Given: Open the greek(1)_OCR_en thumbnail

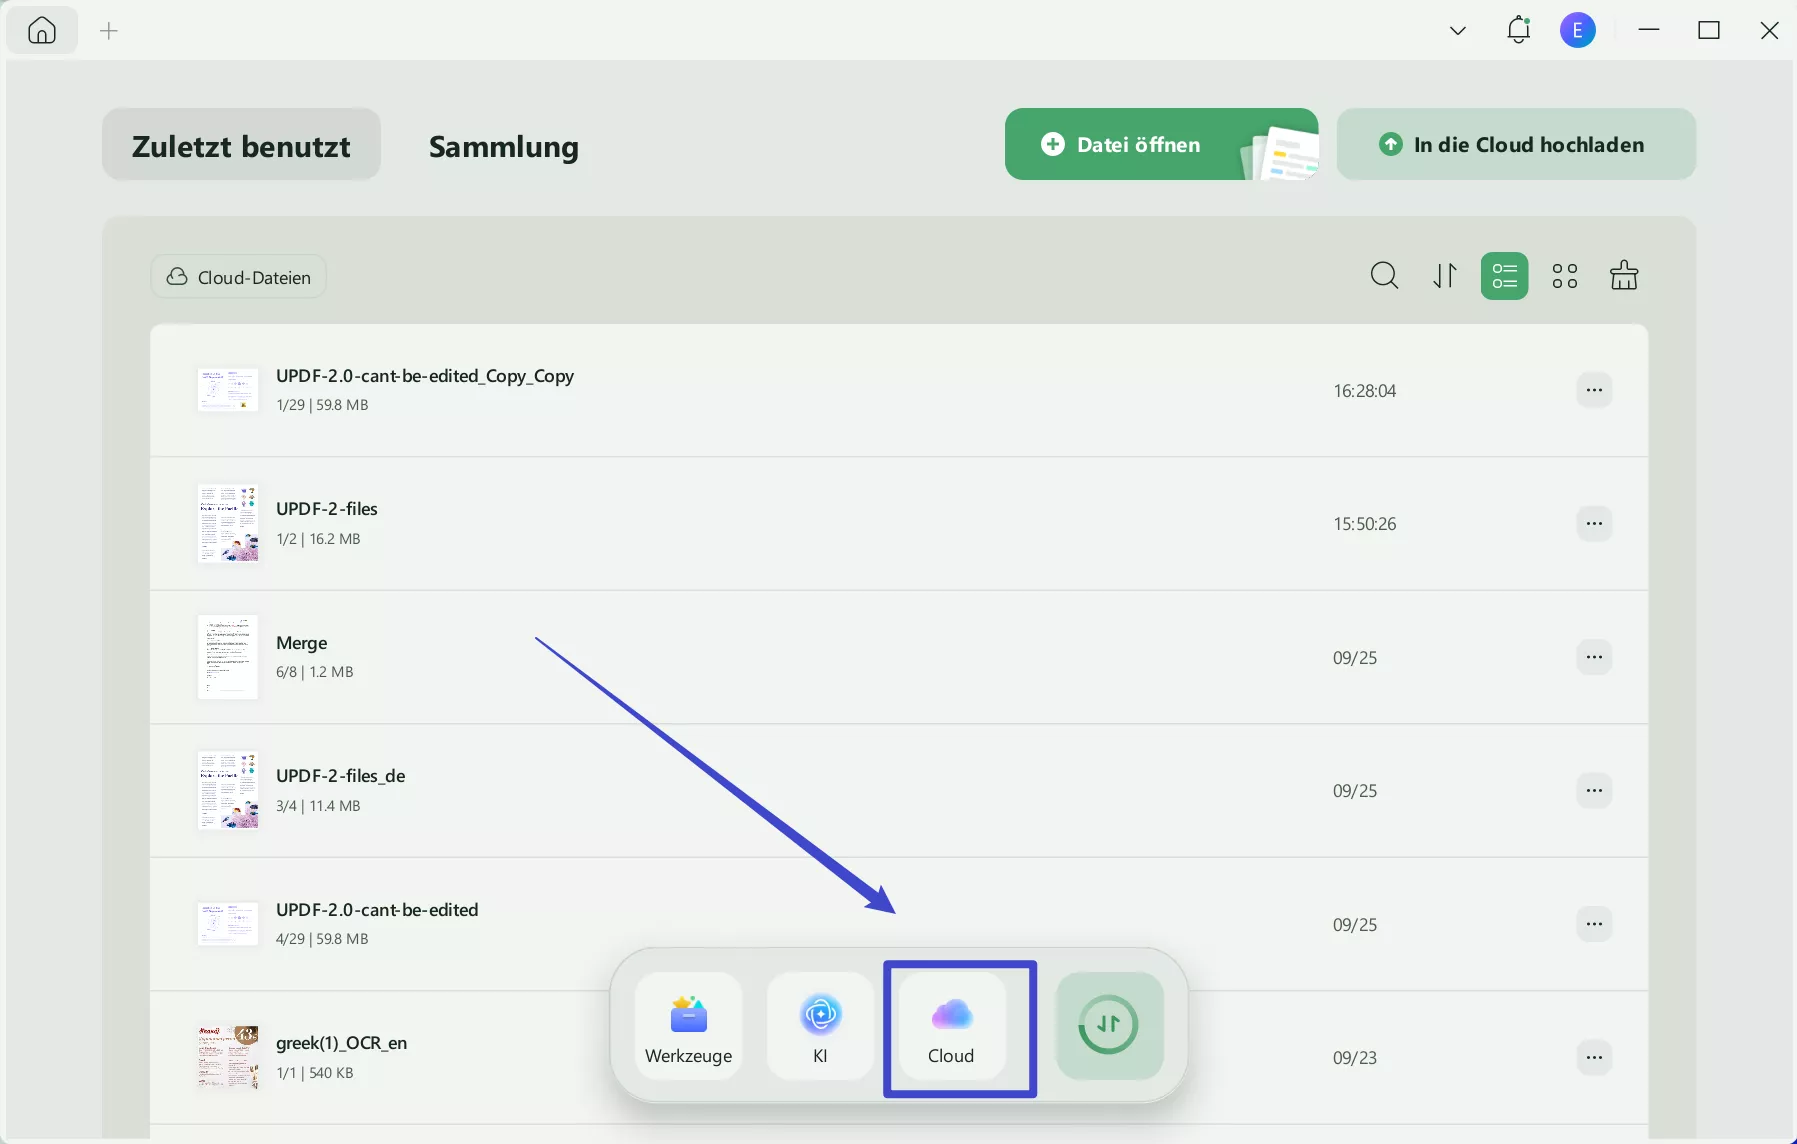Looking at the screenshot, I should [x=228, y=1057].
